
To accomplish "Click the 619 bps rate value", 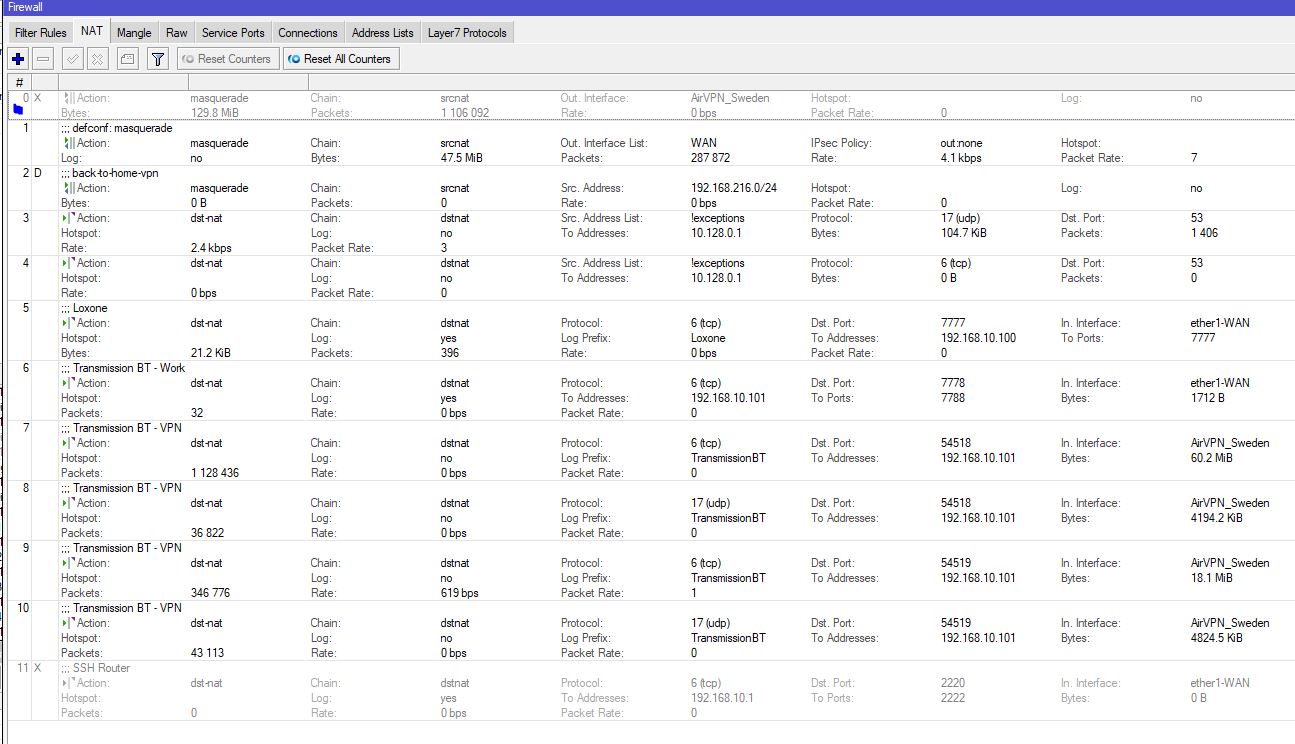I will click(460, 593).
